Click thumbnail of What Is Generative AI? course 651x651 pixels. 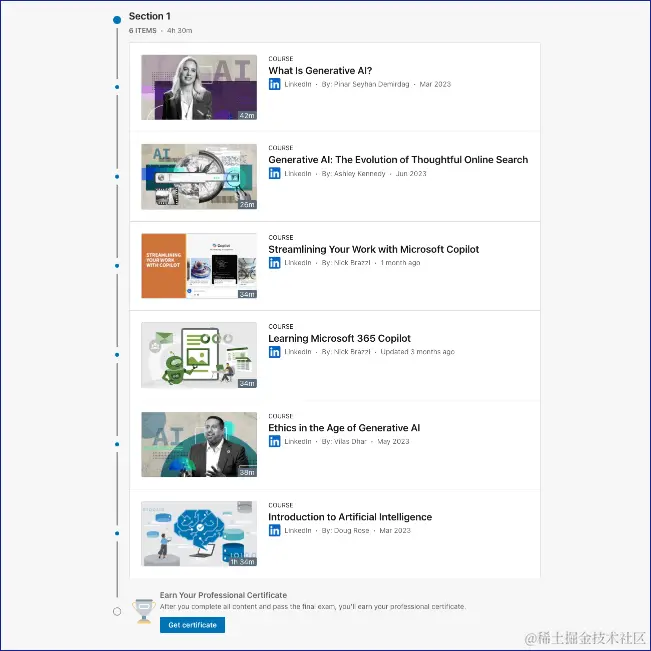tap(199, 87)
